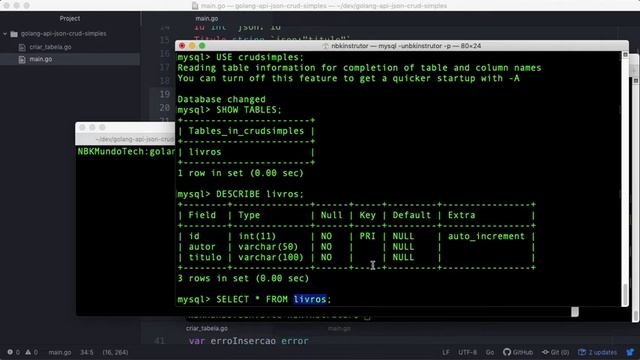Open go-to-line via 34:5 cursor position
Image resolution: width=640 pixels, height=360 pixels.
tap(87, 352)
